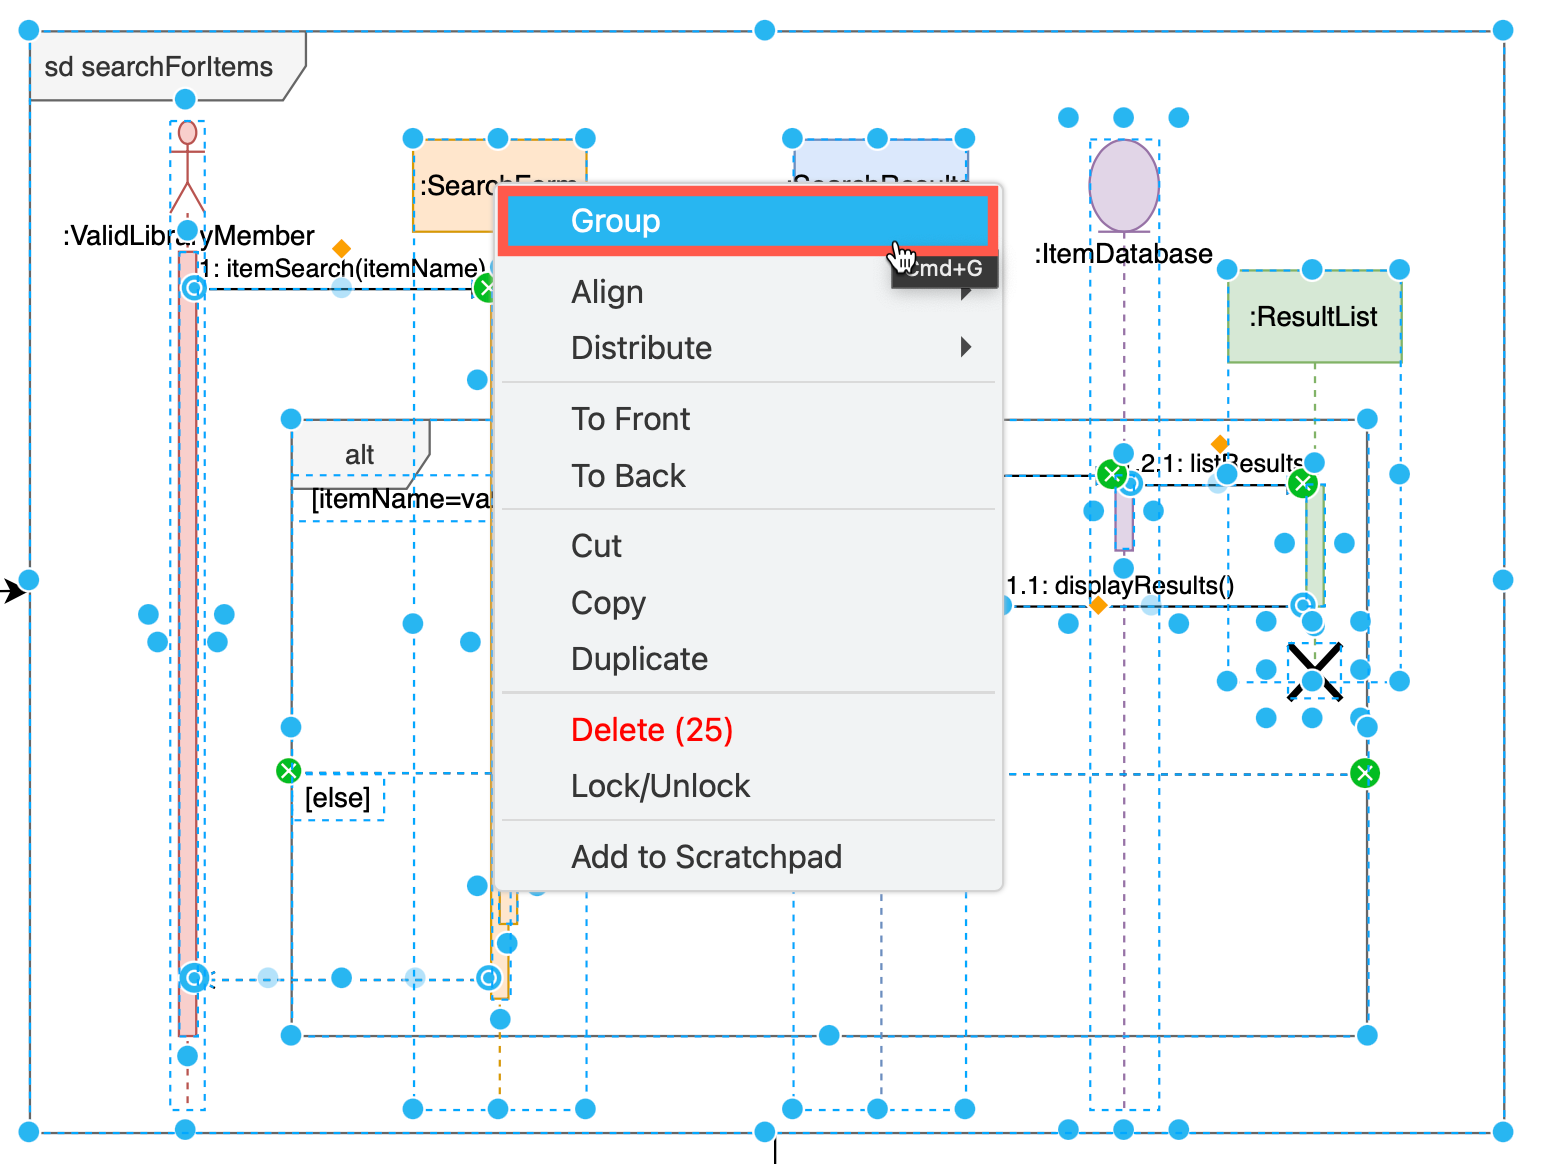This screenshot has height=1164, width=1550.
Task: Toggle Lock/Unlock for the selection
Action: coord(660,786)
